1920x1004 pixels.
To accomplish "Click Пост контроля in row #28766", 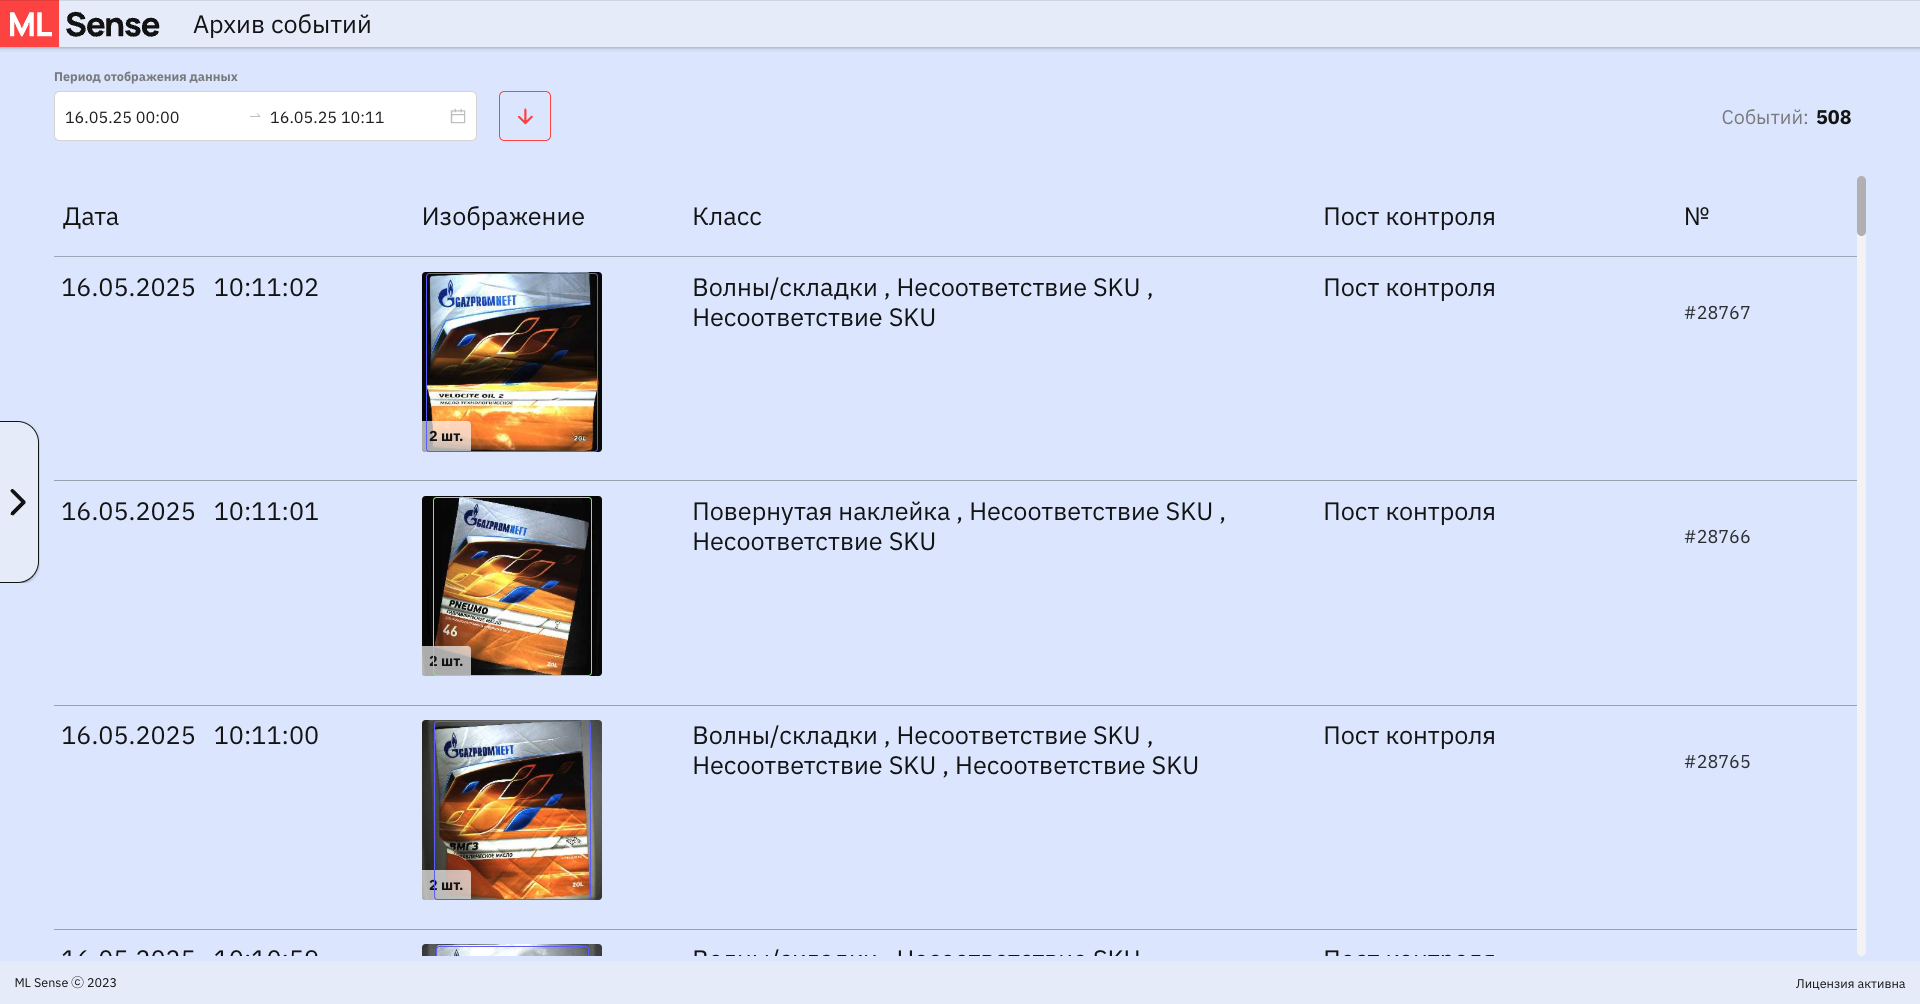I will [1409, 512].
